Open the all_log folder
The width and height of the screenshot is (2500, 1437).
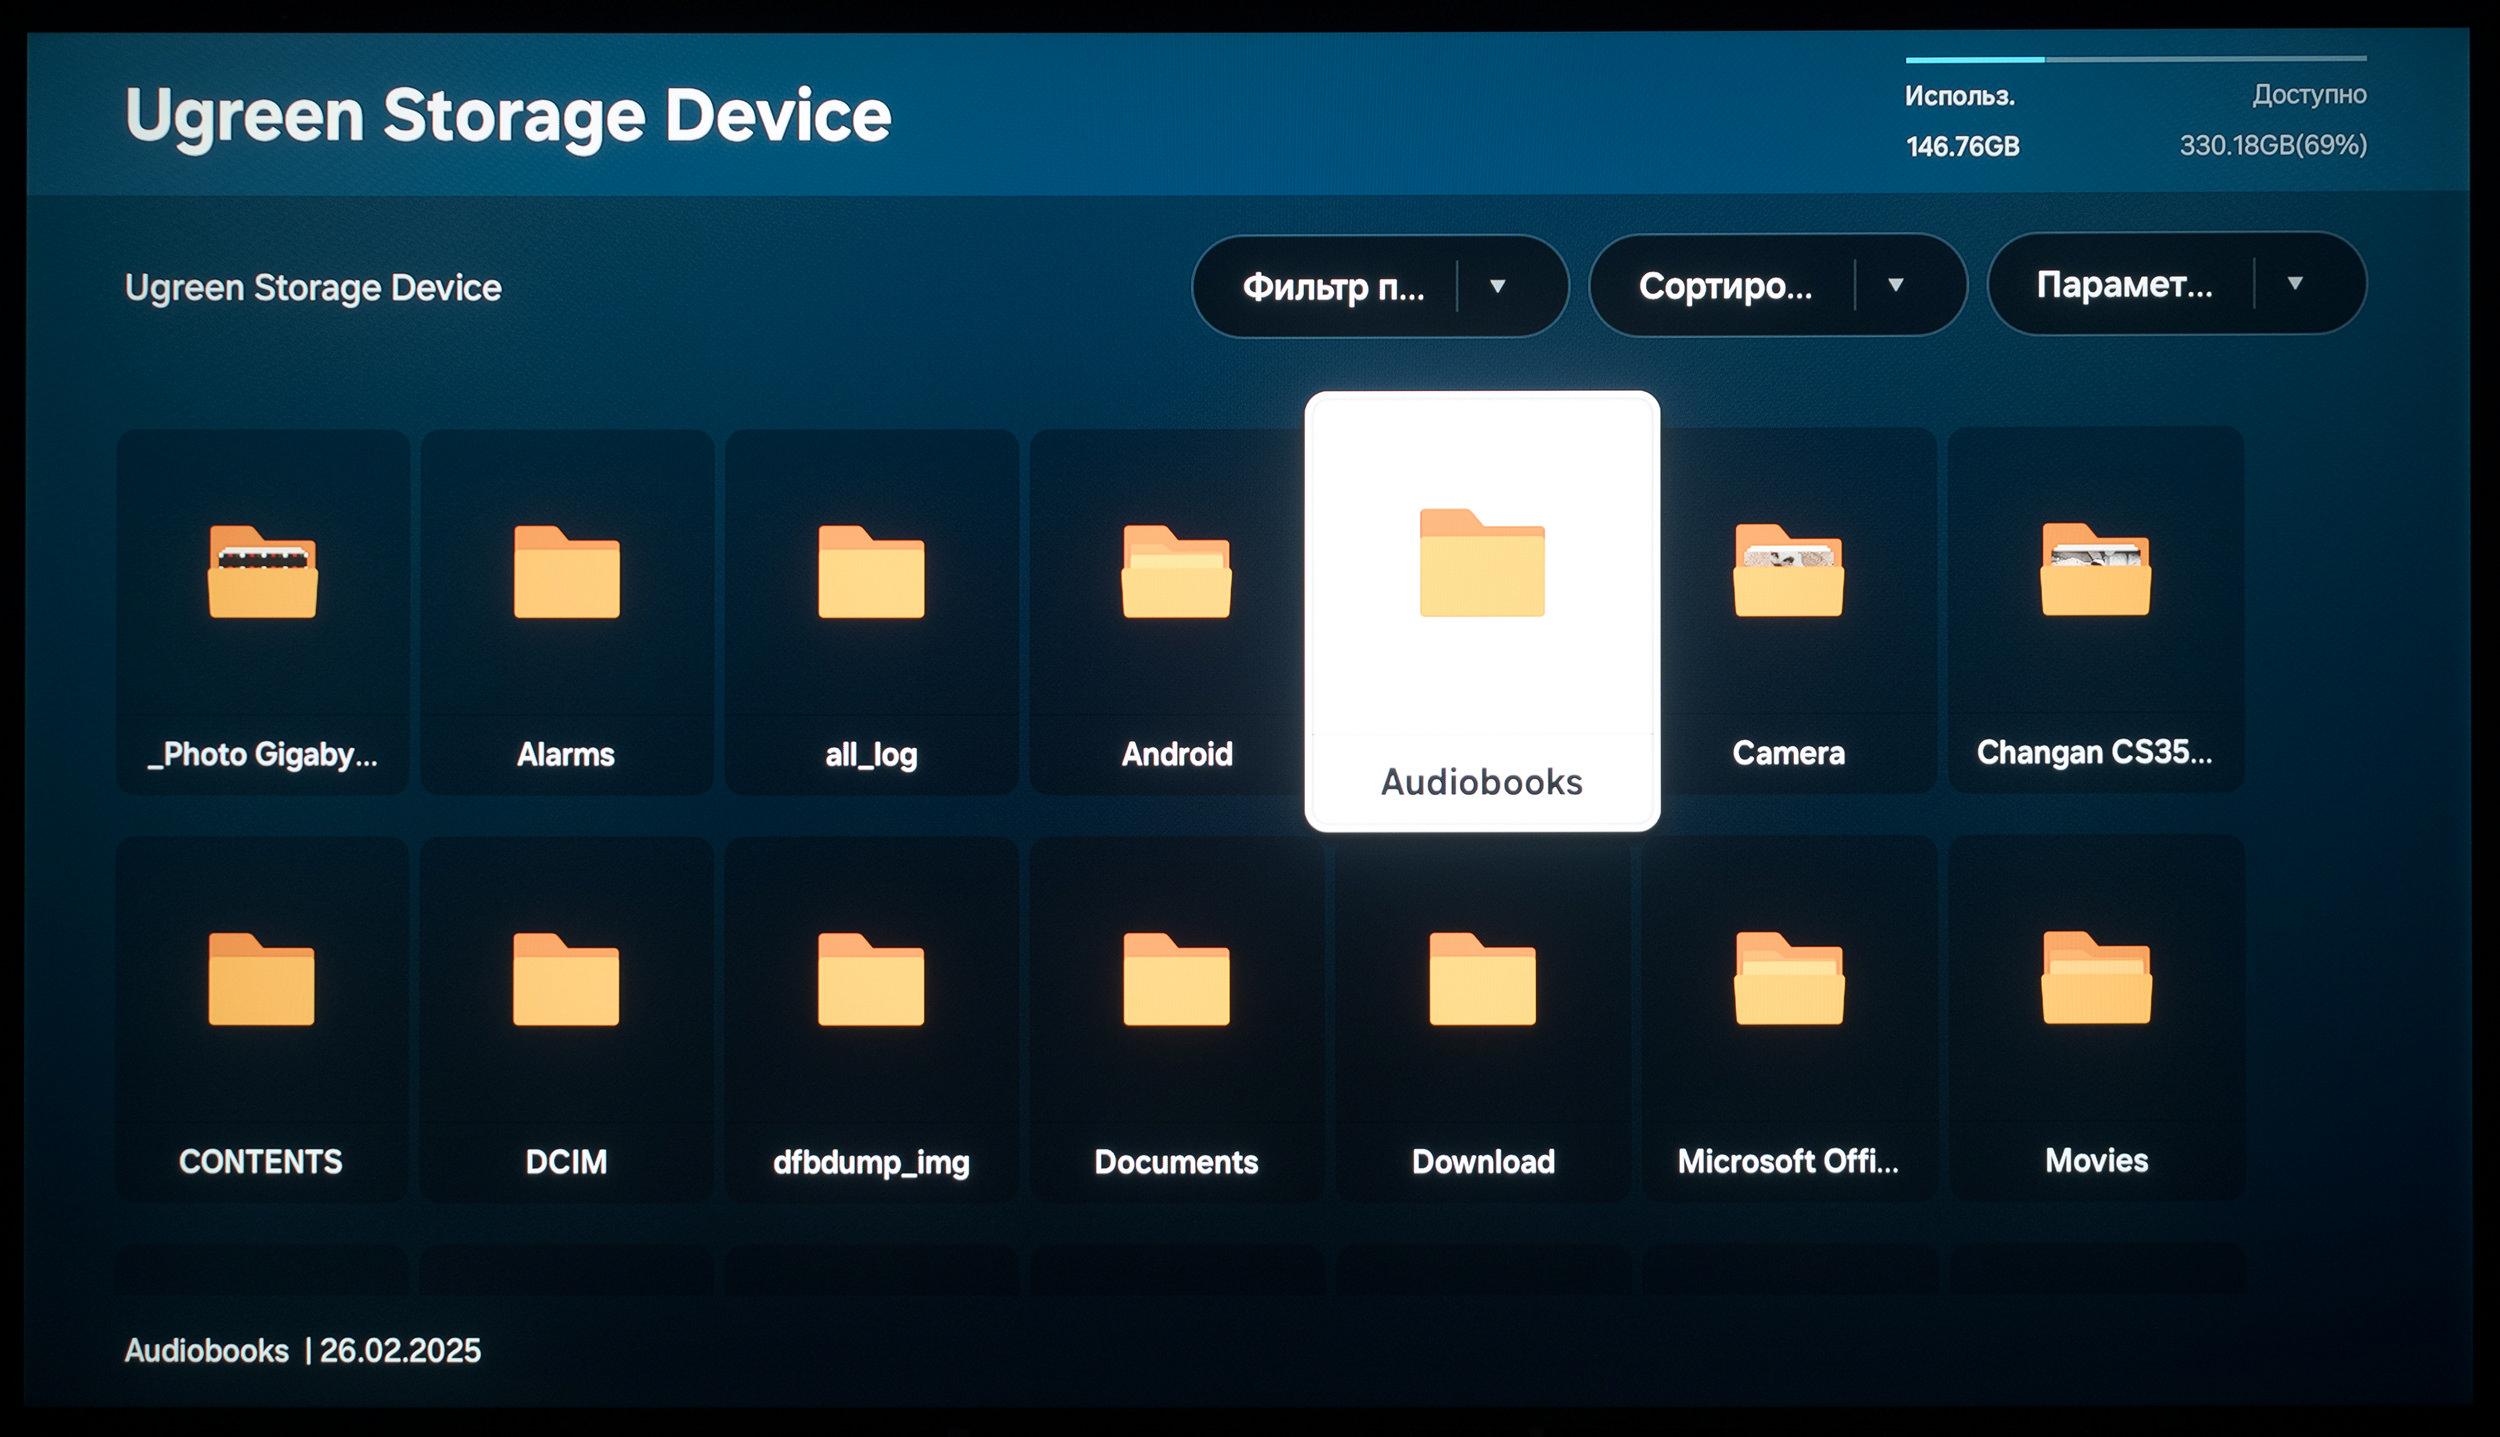click(871, 612)
